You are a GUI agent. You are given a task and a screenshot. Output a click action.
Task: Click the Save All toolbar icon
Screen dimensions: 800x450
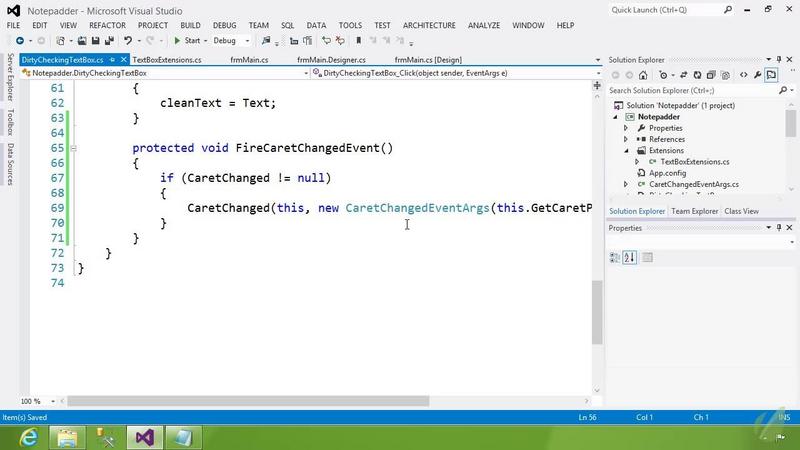pyautogui.click(x=109, y=40)
